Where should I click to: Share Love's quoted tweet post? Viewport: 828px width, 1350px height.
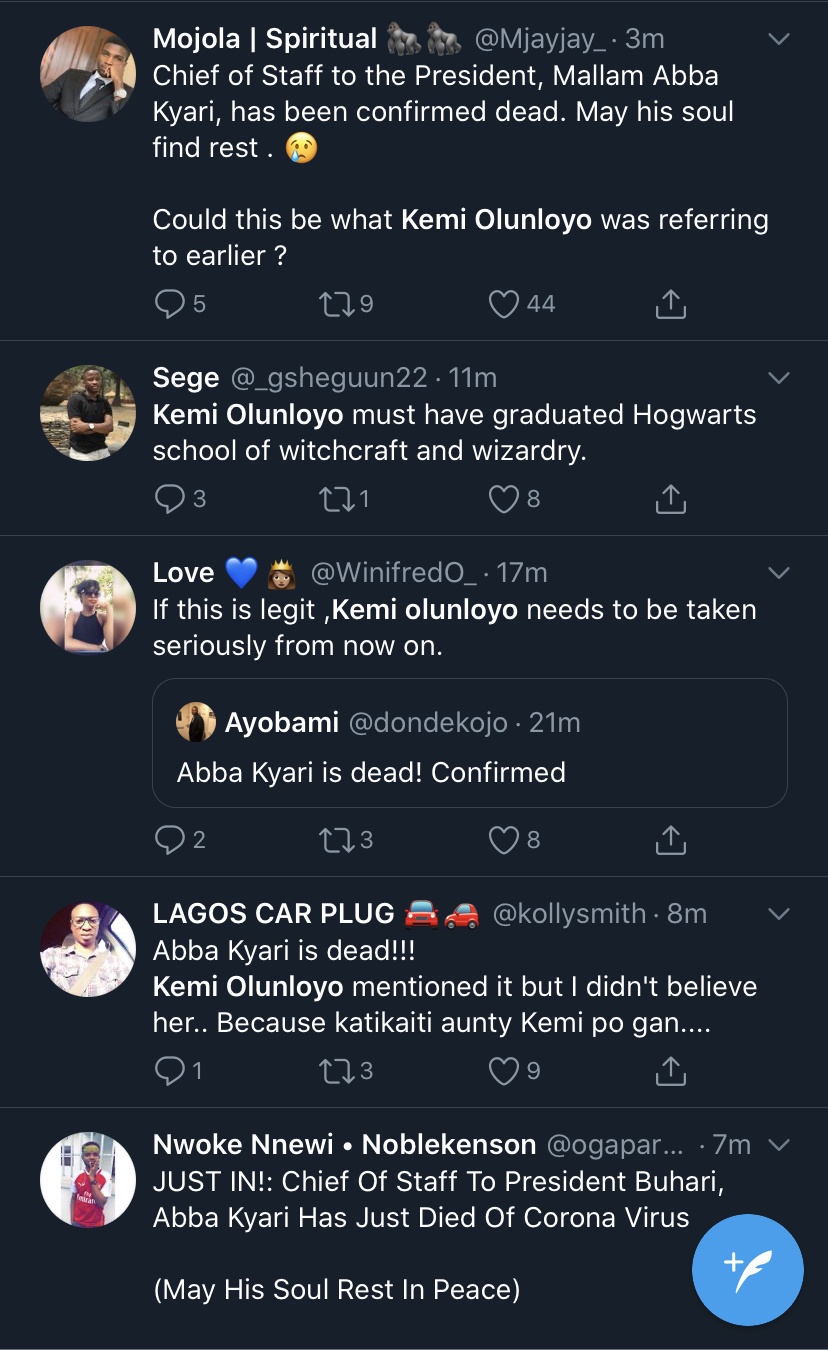click(670, 840)
